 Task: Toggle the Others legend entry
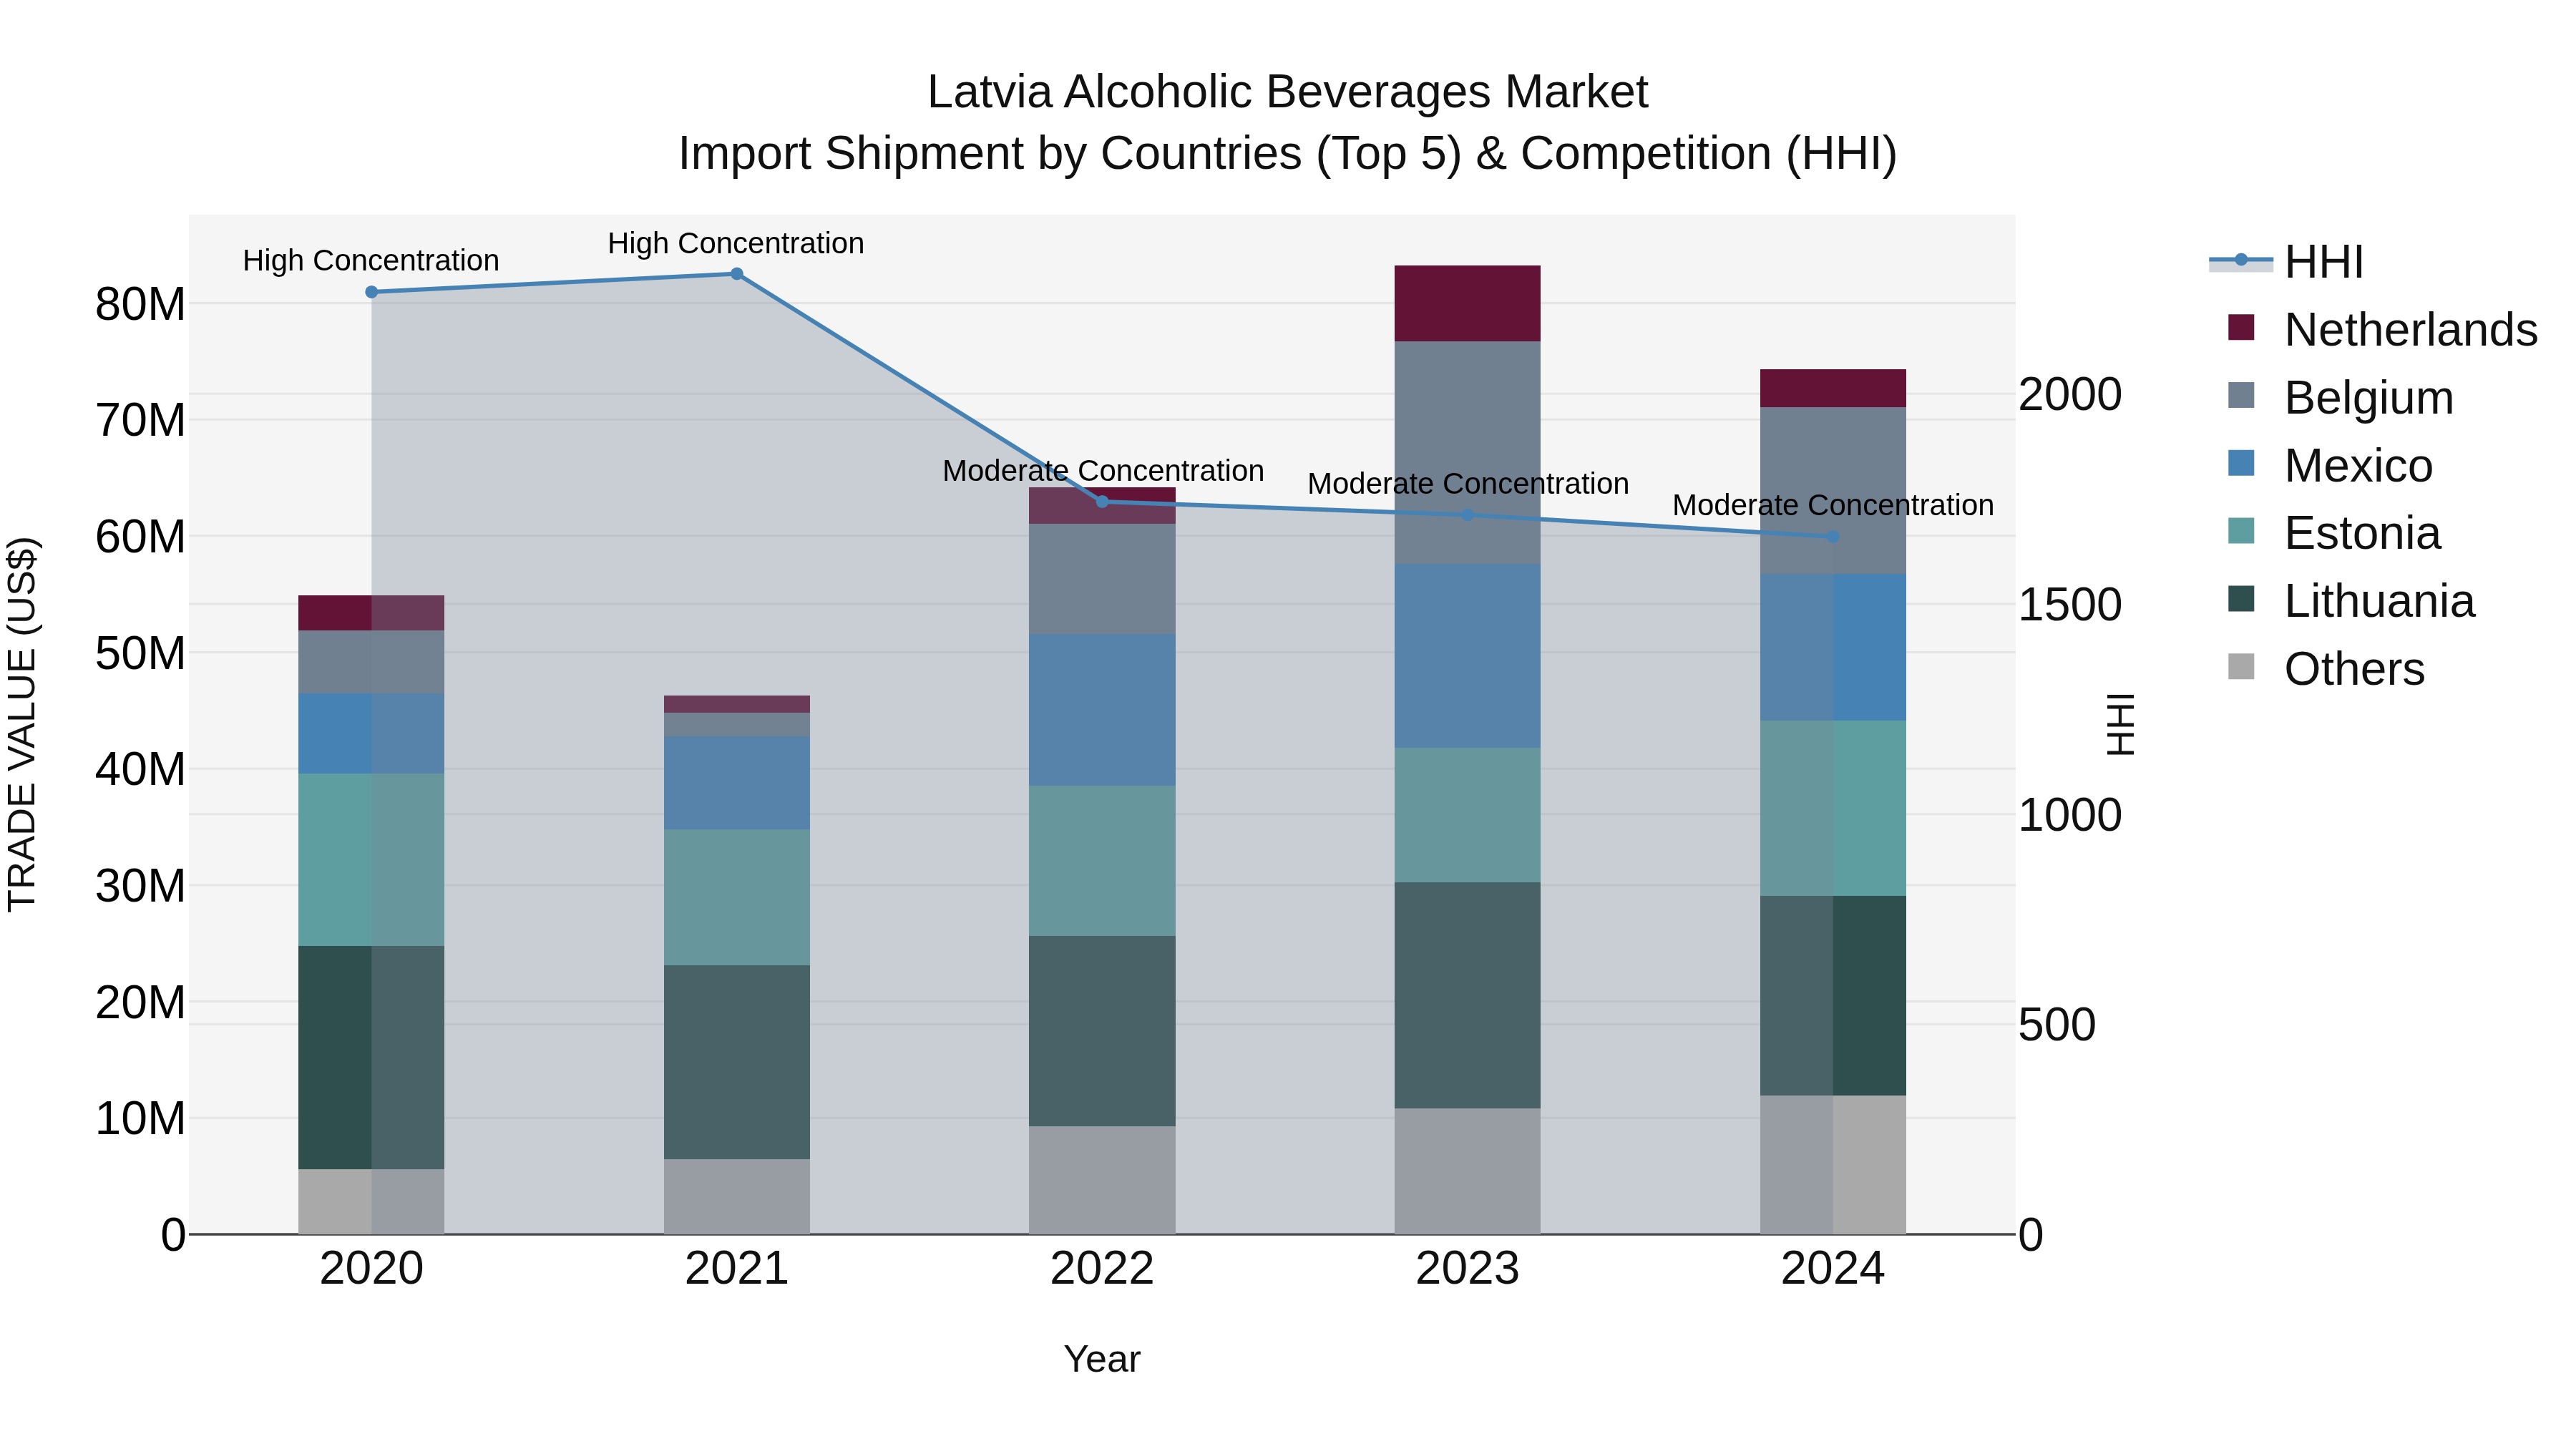[2326, 669]
